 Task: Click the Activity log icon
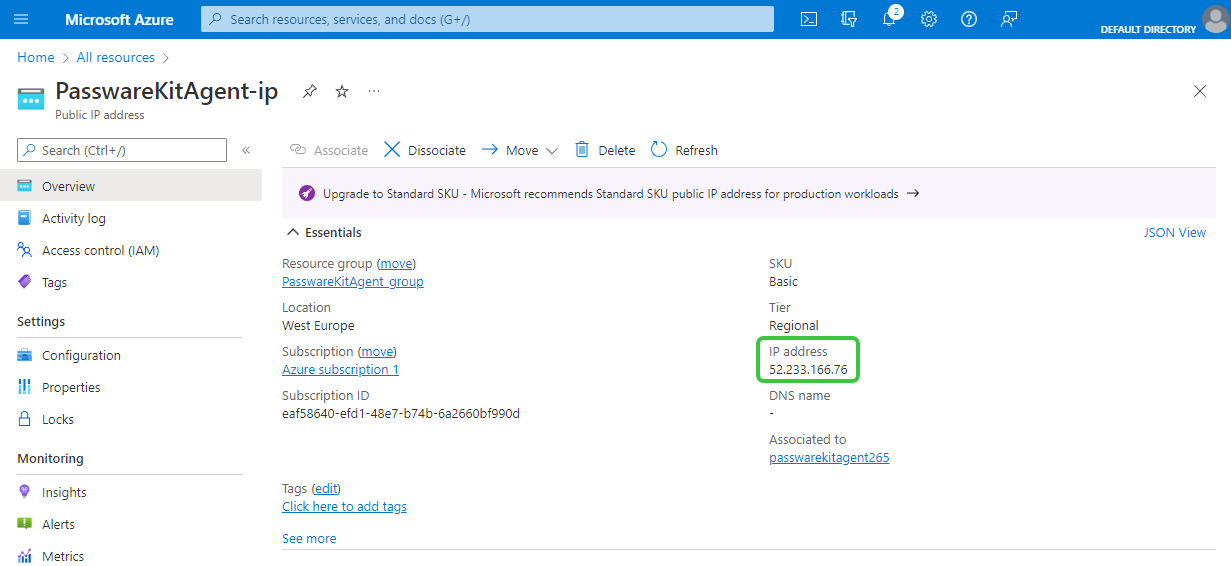point(25,218)
